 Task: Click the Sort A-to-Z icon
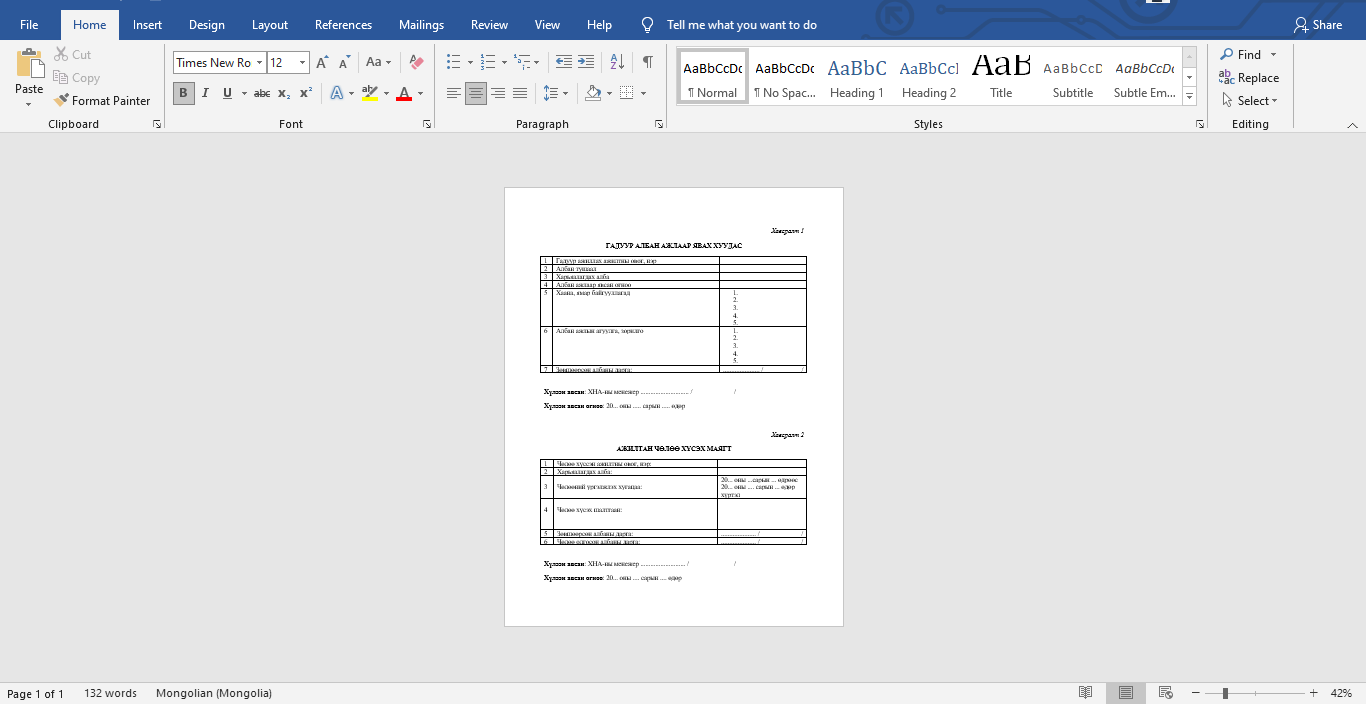617,62
